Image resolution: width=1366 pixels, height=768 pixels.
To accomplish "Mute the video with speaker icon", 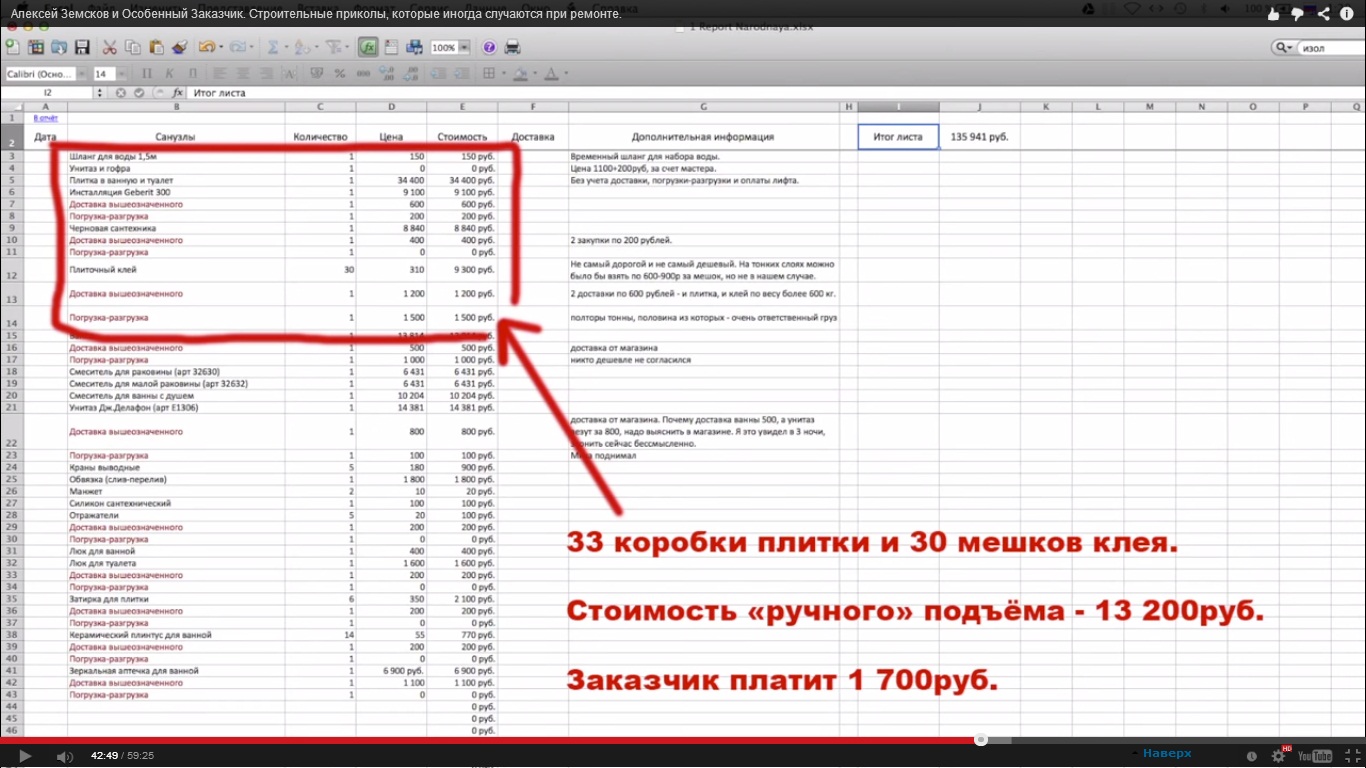I will click(x=63, y=756).
